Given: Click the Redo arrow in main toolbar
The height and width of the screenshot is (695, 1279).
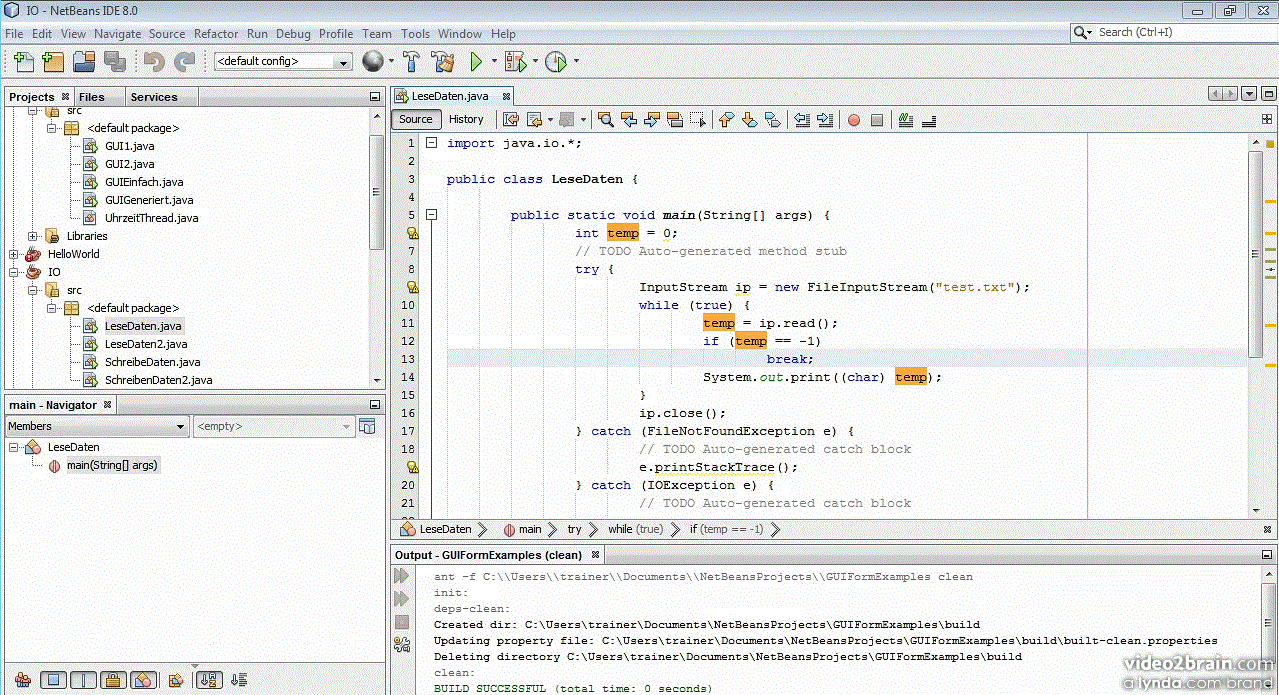Looking at the screenshot, I should [x=185, y=62].
